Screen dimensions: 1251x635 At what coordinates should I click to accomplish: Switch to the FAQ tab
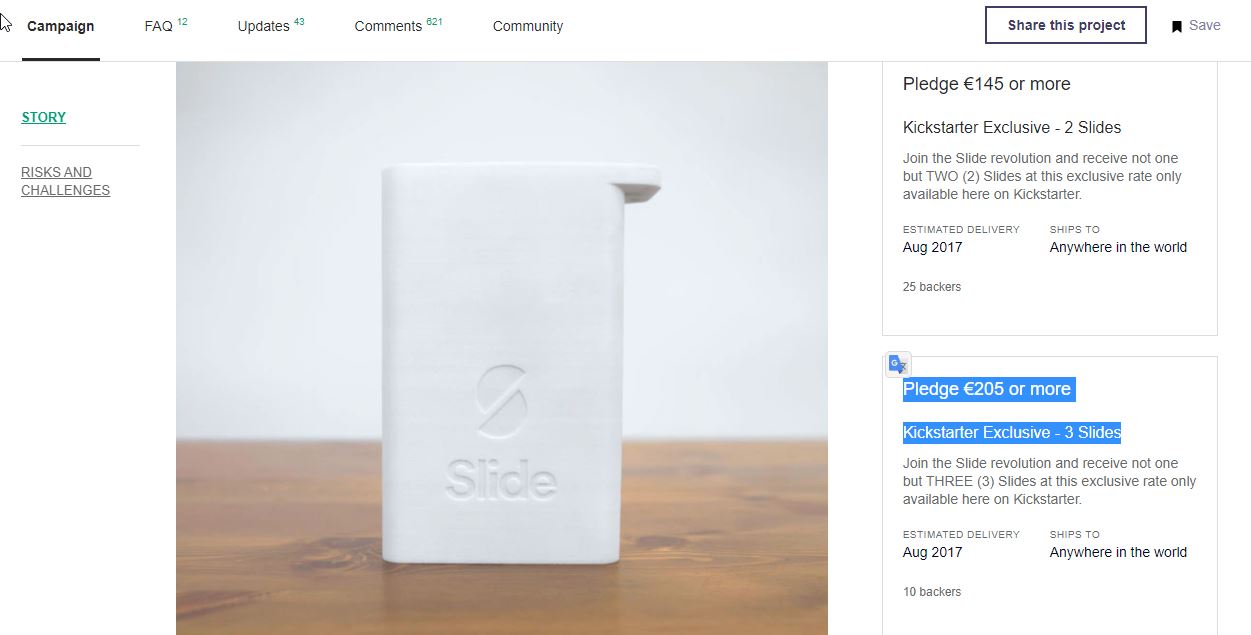[x=166, y=26]
